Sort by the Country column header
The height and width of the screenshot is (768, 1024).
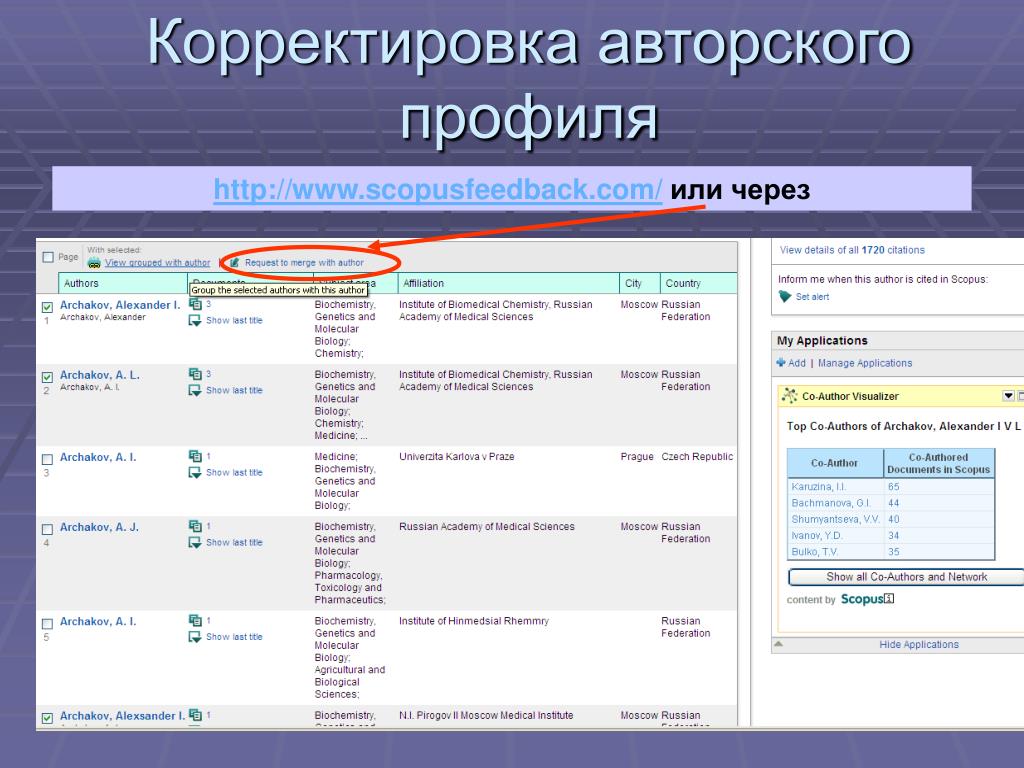pos(699,283)
